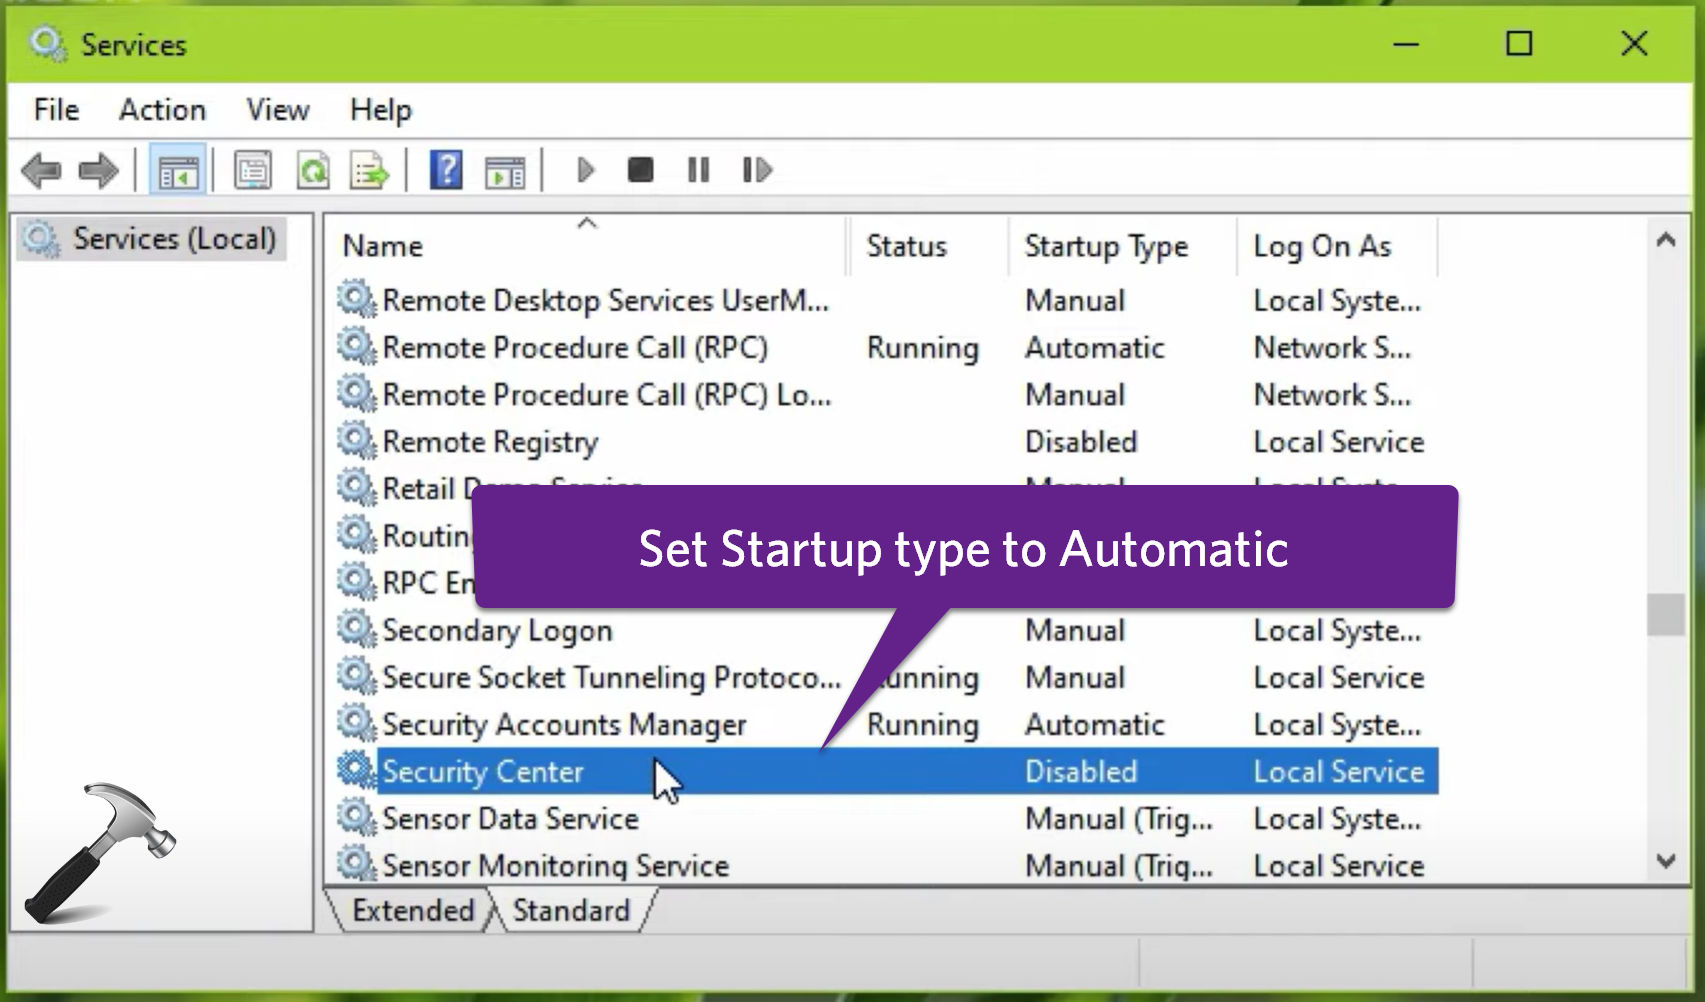Select the Security Center service
The image size is (1705, 1002).
pos(887,772)
